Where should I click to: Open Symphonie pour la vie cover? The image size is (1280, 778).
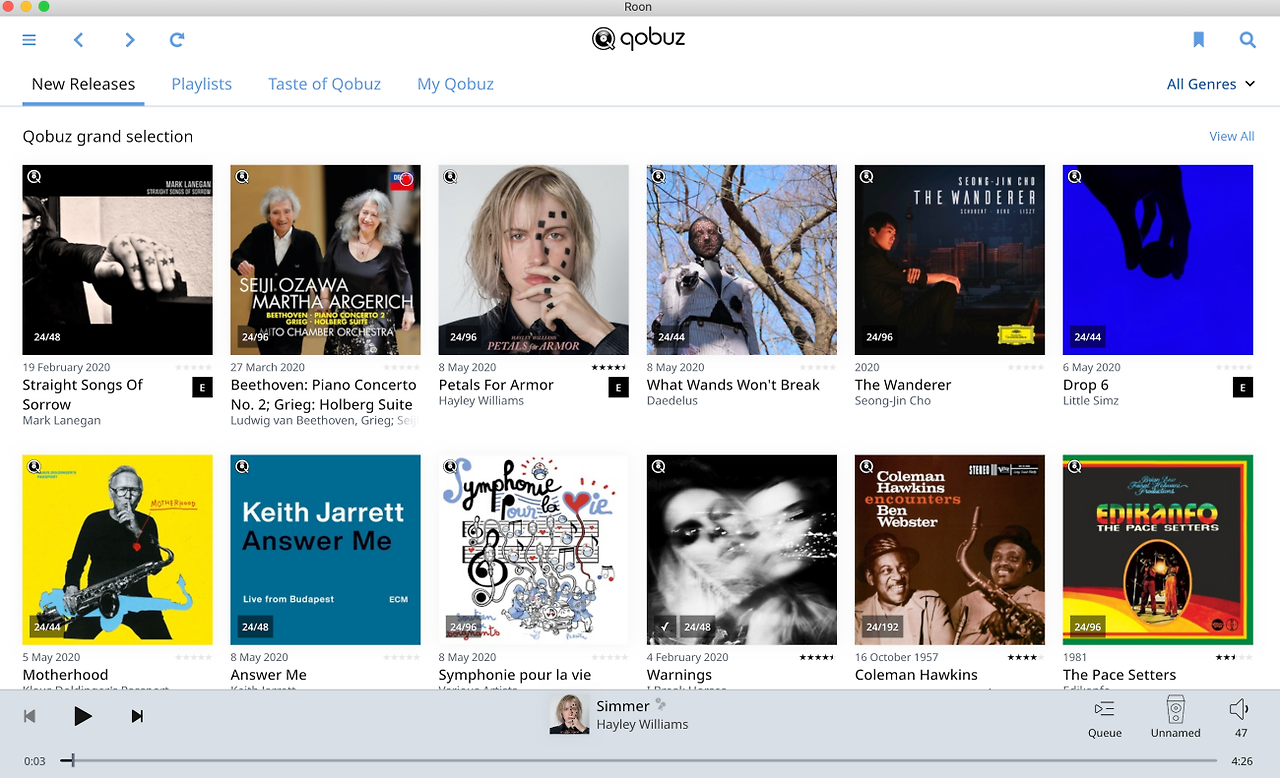[x=534, y=550]
